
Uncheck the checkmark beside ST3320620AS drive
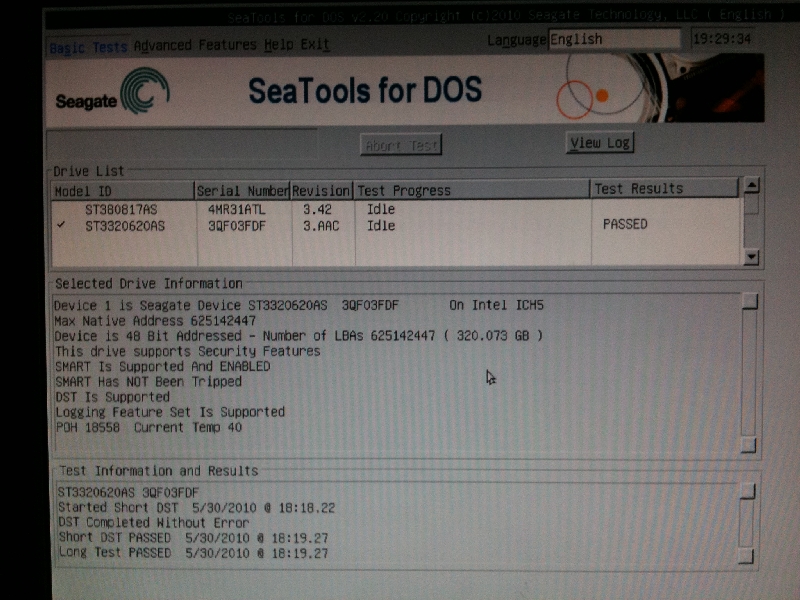click(62, 225)
